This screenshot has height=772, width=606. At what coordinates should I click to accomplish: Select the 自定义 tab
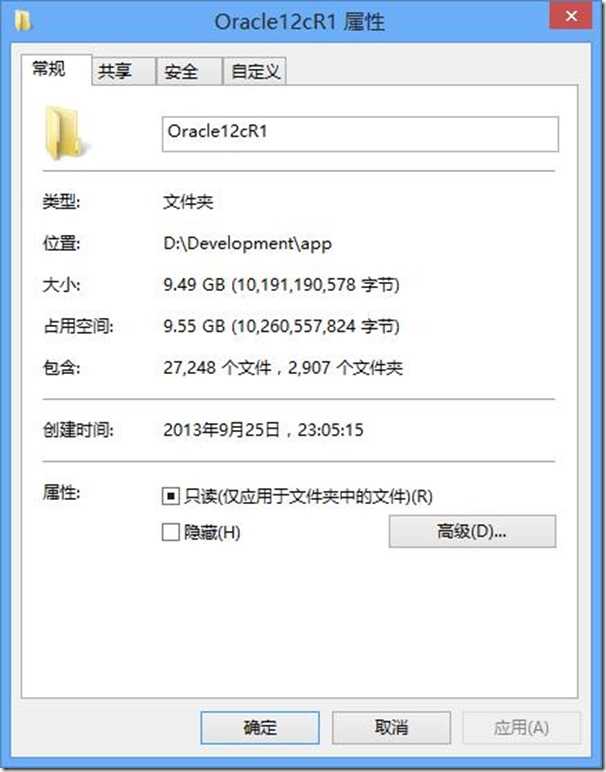coord(255,72)
